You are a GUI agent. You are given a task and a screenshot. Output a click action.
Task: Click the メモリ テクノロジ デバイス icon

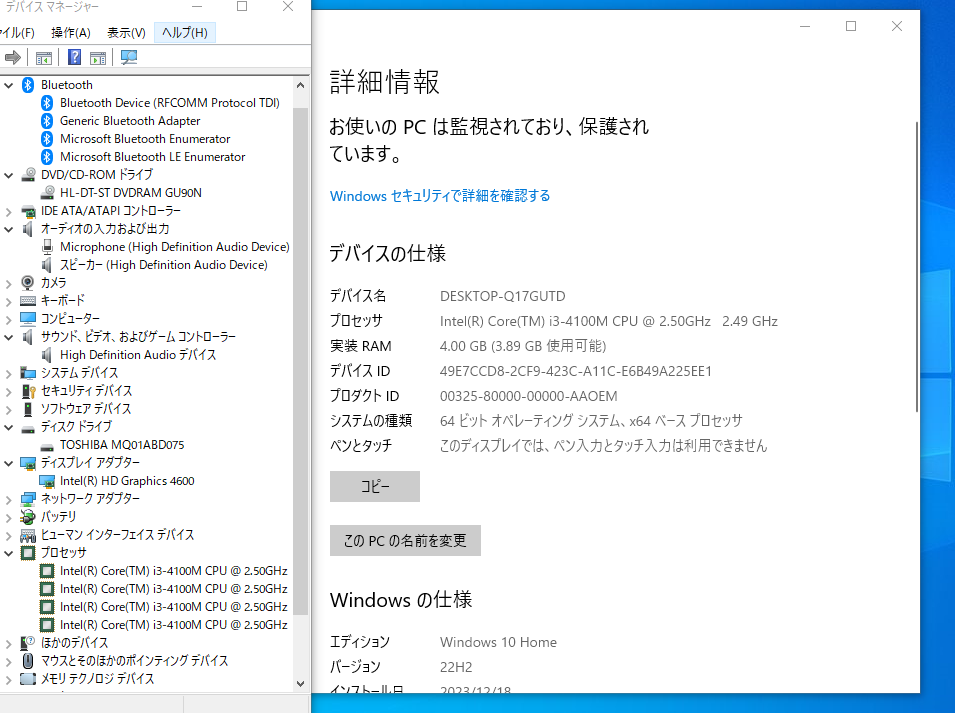click(28, 679)
